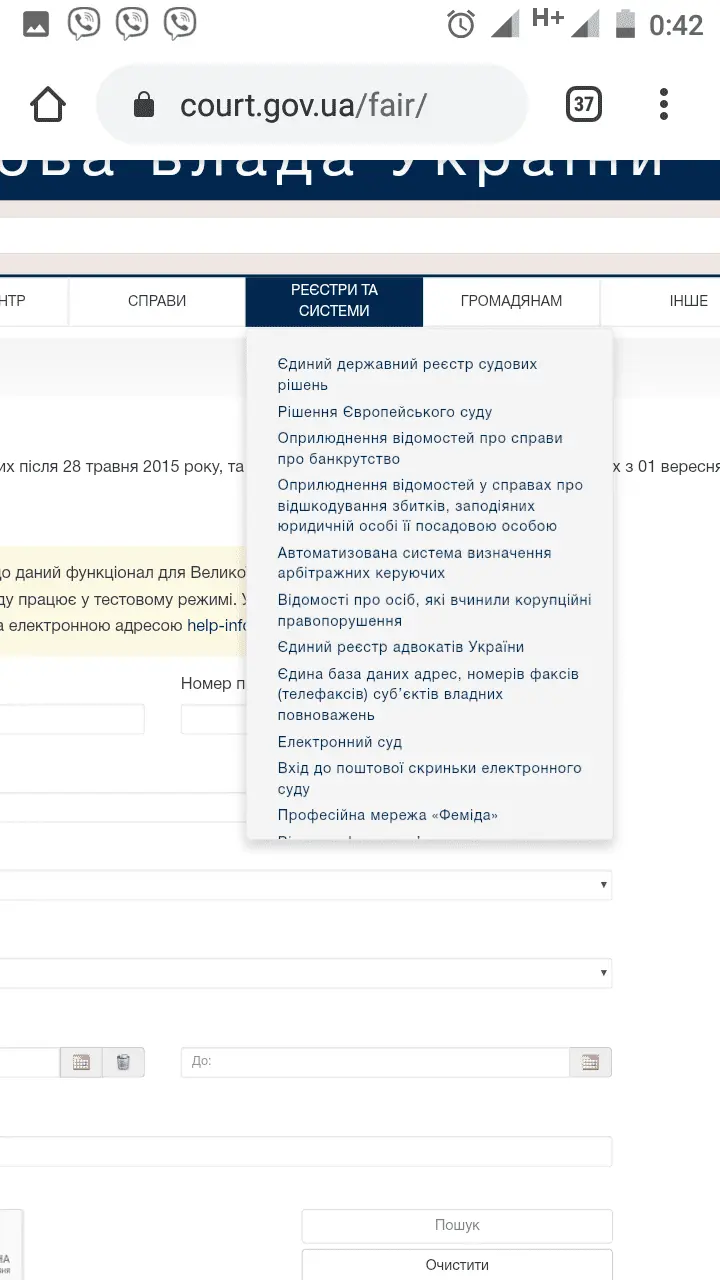Open Chrome three-dot overflow menu

coord(664,105)
